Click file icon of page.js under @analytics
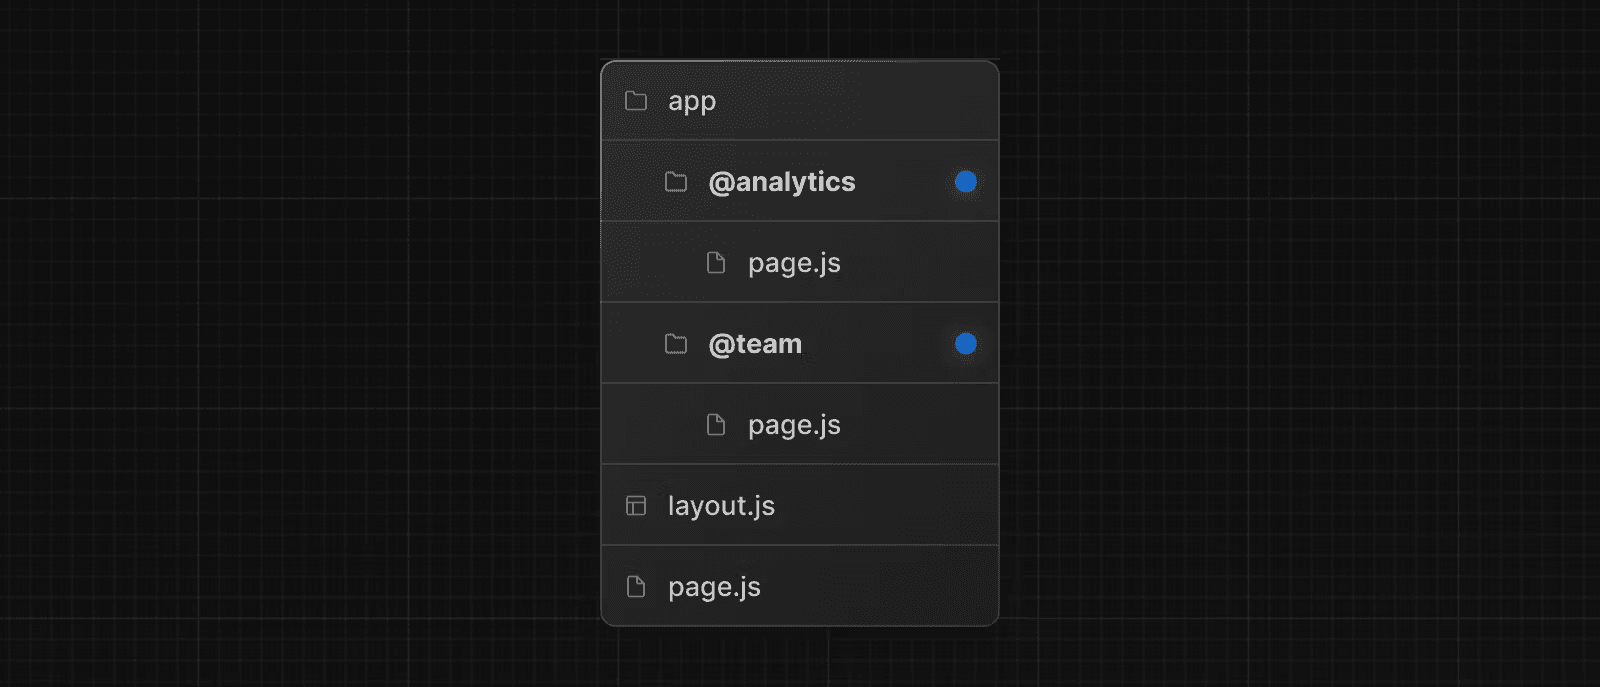 click(716, 263)
